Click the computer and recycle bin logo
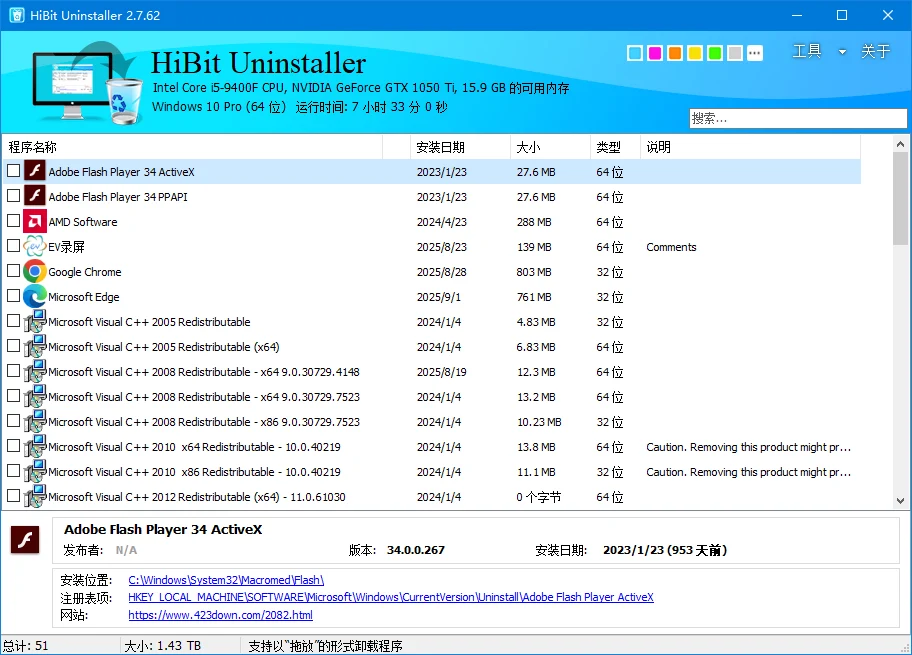 (x=86, y=83)
